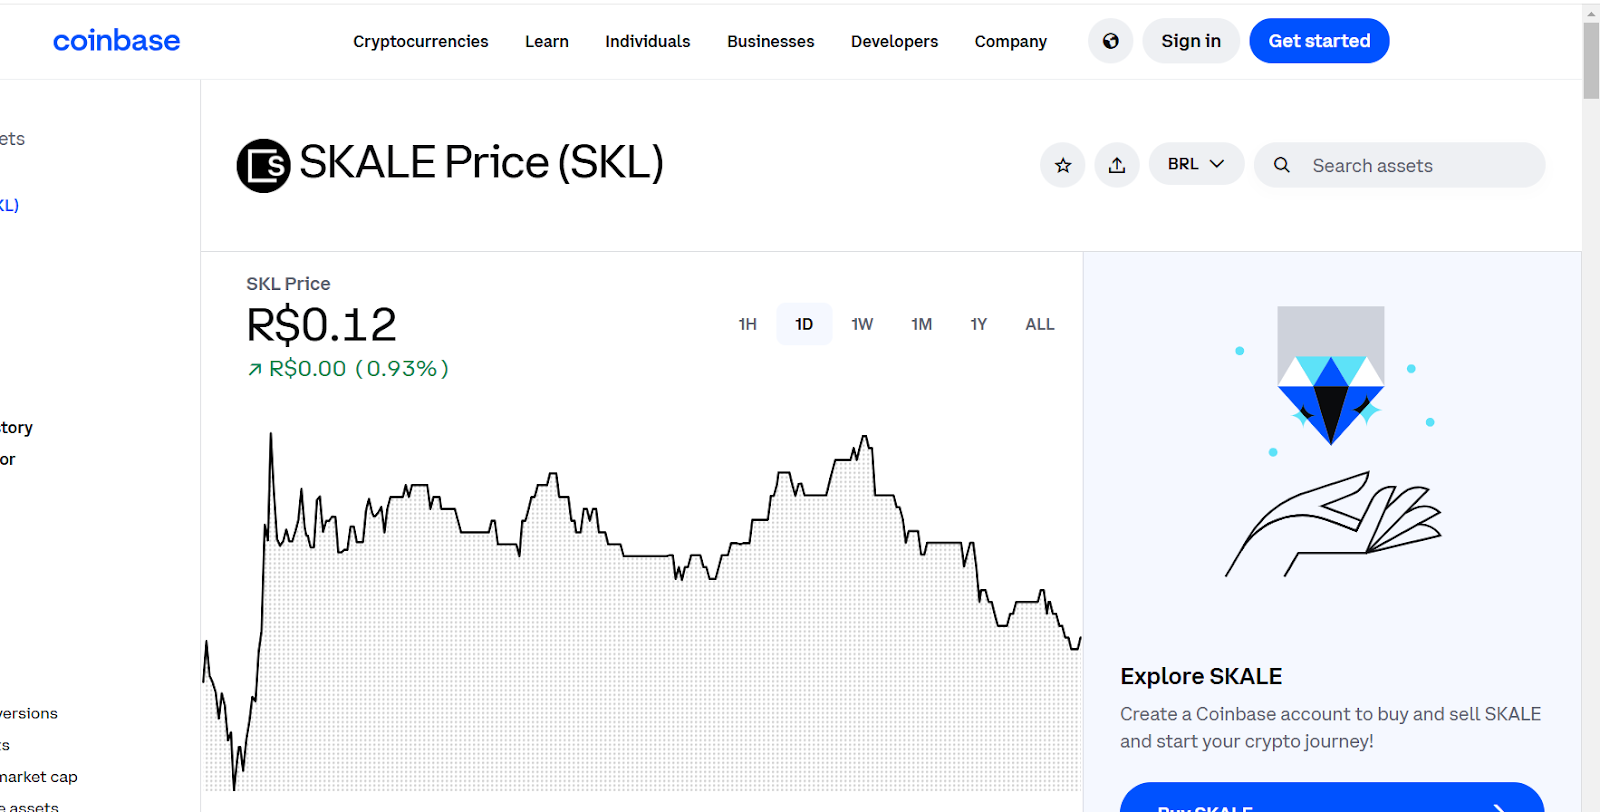The height and width of the screenshot is (812, 1600).
Task: Add SKALE to watchlist with star icon
Action: coord(1062,165)
